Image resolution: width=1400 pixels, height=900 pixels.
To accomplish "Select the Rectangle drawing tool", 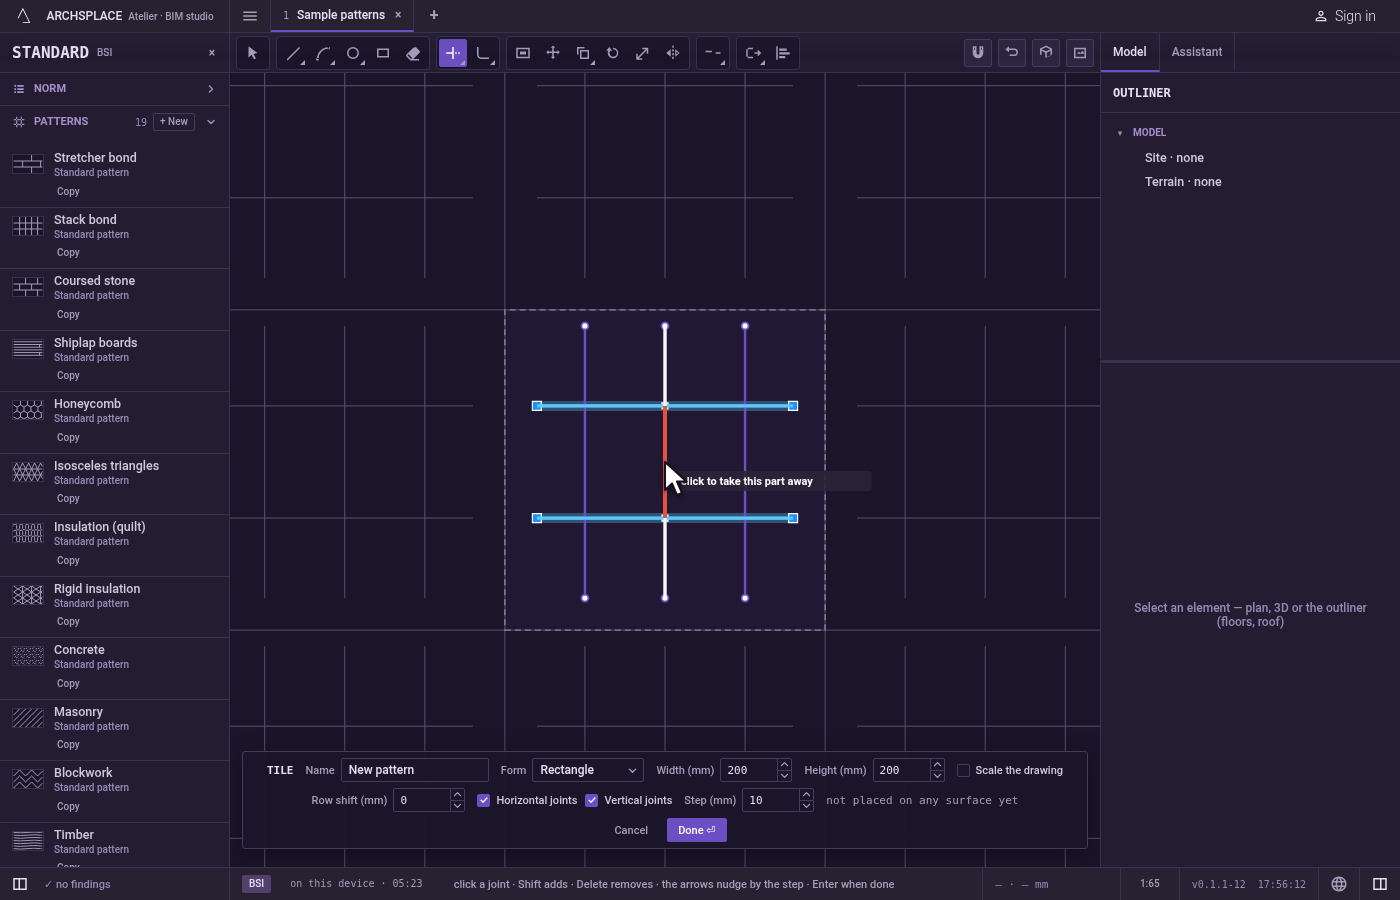I will coord(383,53).
